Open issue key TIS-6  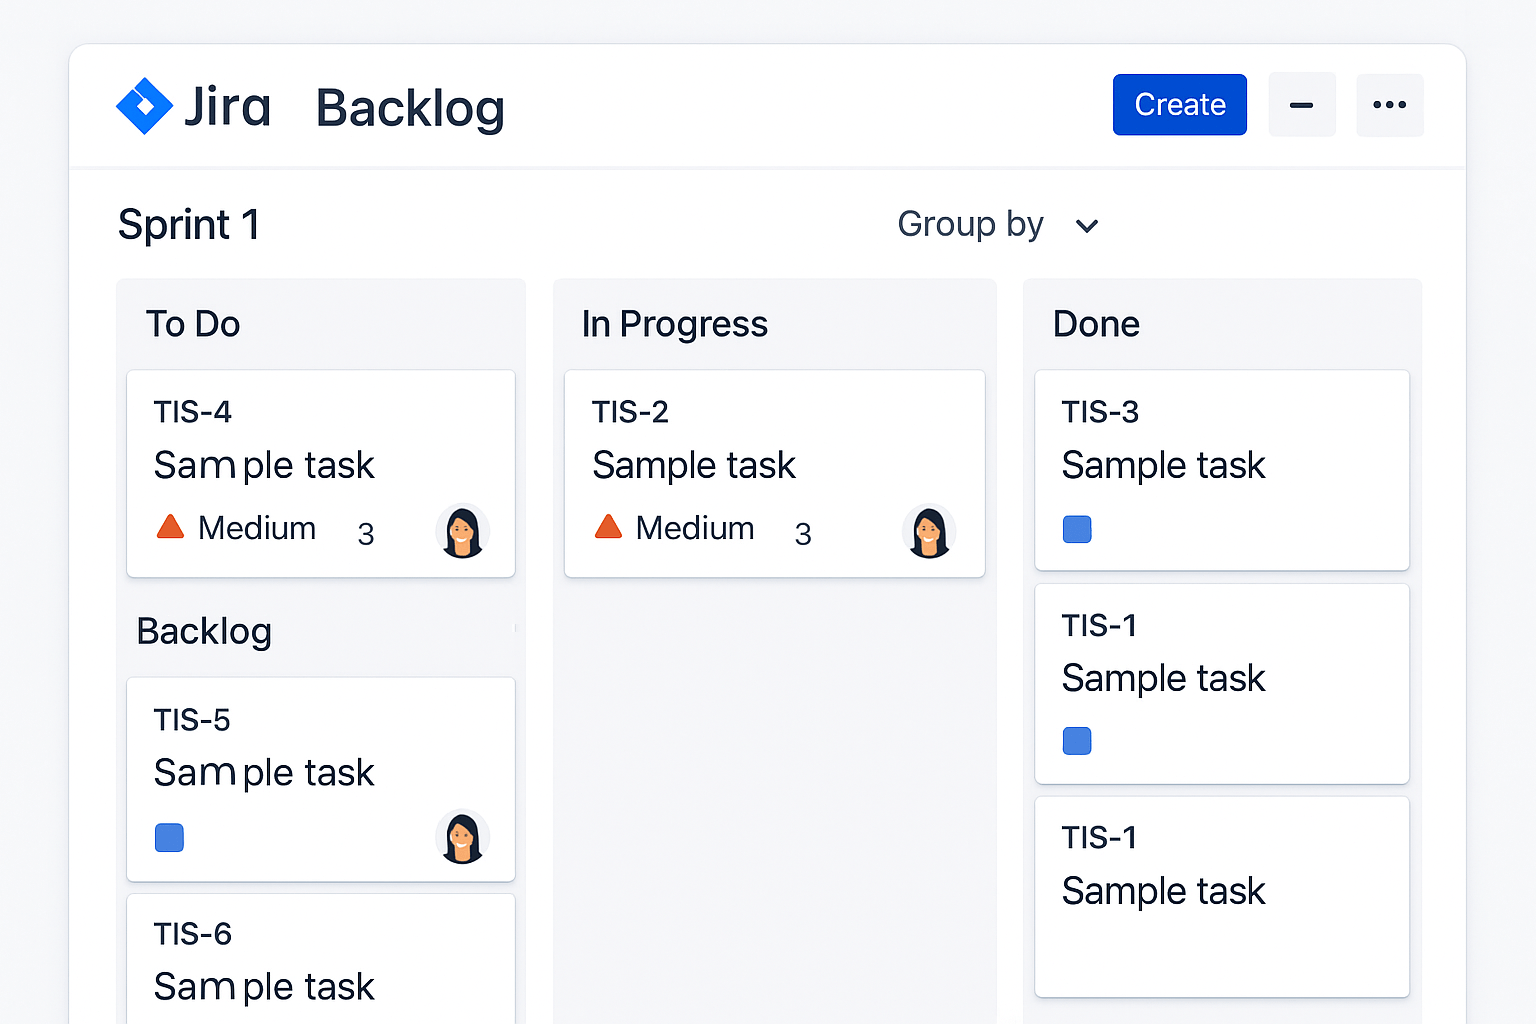[193, 934]
